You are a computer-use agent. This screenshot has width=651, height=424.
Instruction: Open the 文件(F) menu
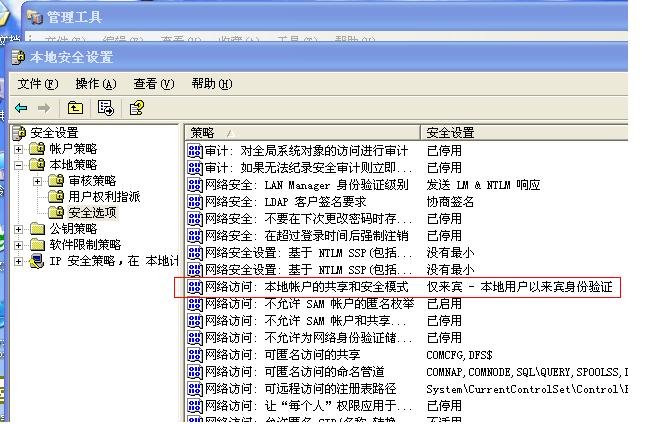[38, 84]
